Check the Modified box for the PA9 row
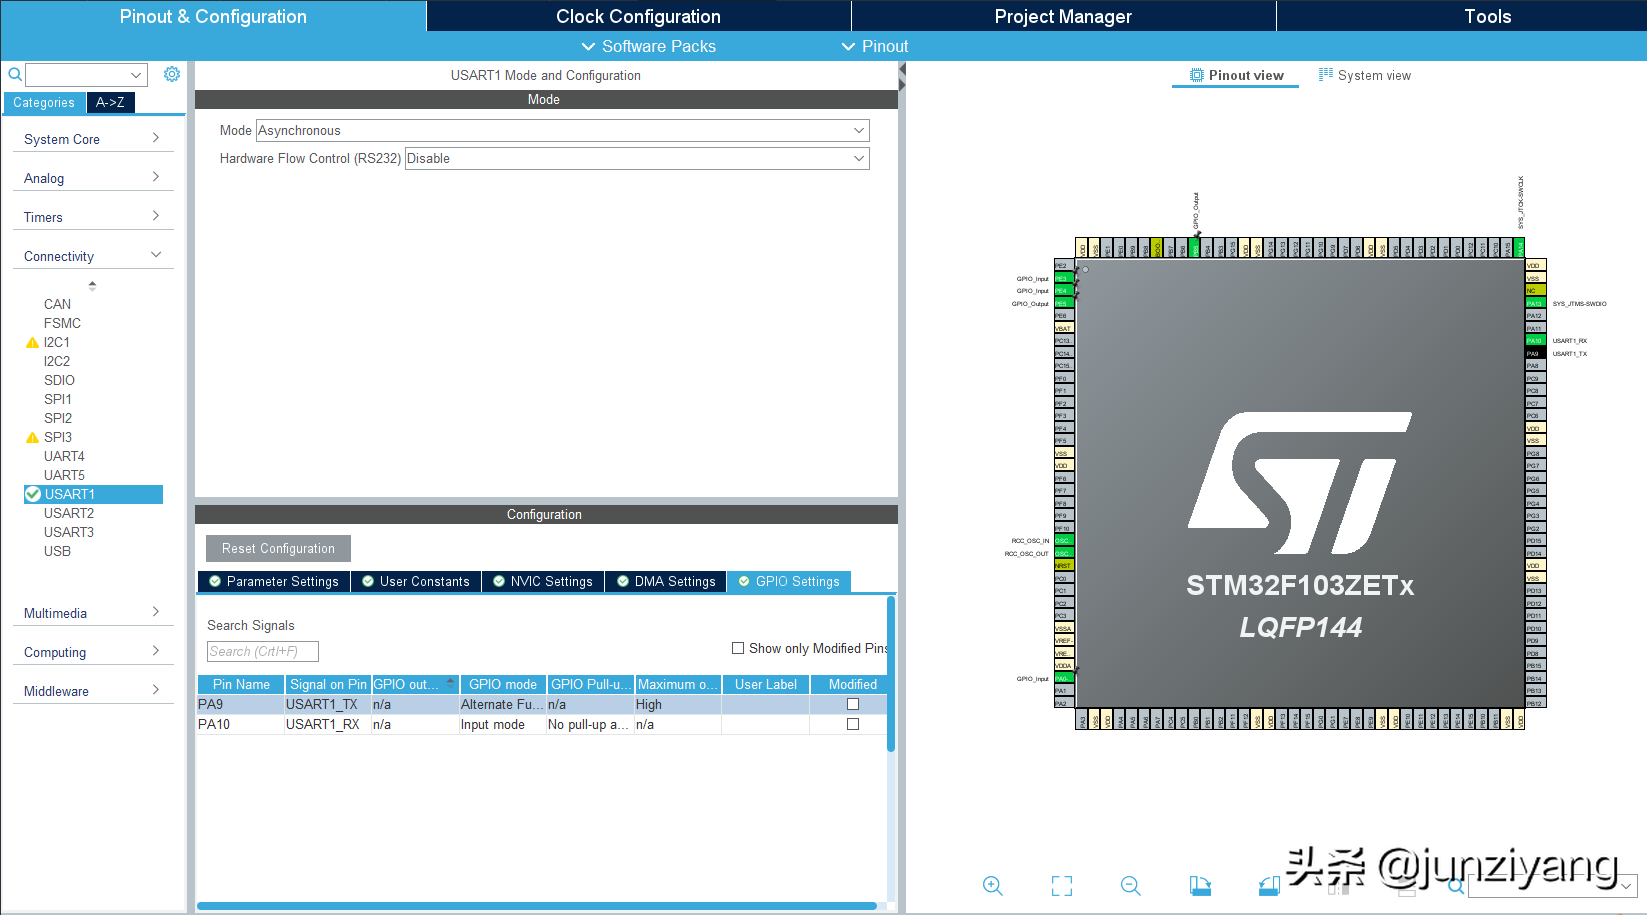This screenshot has width=1647, height=915. 853,704
